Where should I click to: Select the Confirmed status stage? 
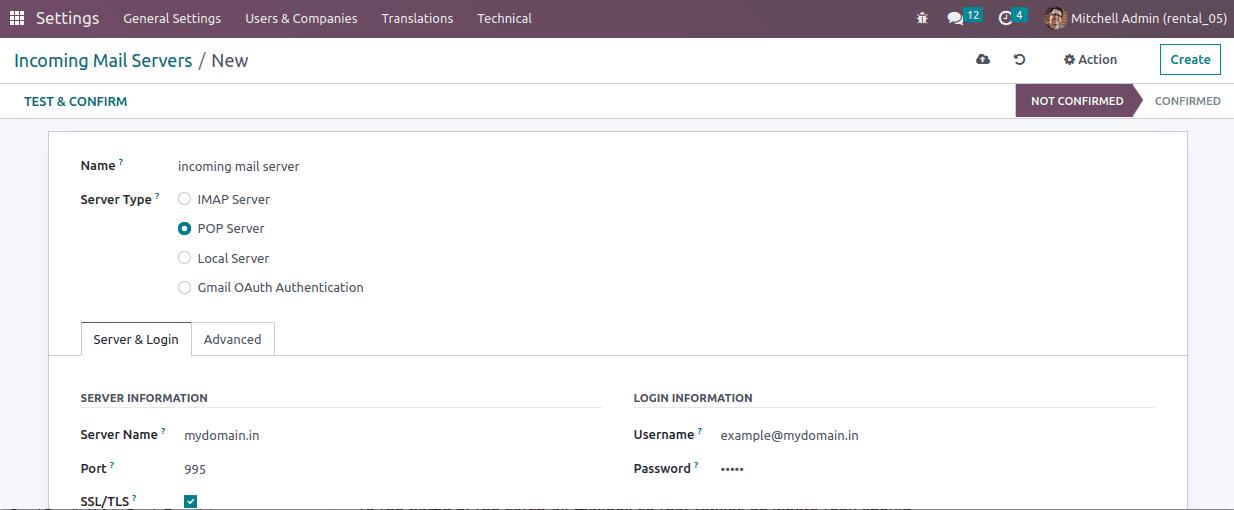coord(1187,101)
